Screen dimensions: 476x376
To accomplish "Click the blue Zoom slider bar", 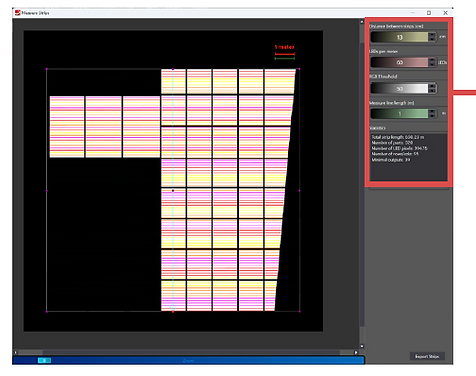I will [x=188, y=360].
